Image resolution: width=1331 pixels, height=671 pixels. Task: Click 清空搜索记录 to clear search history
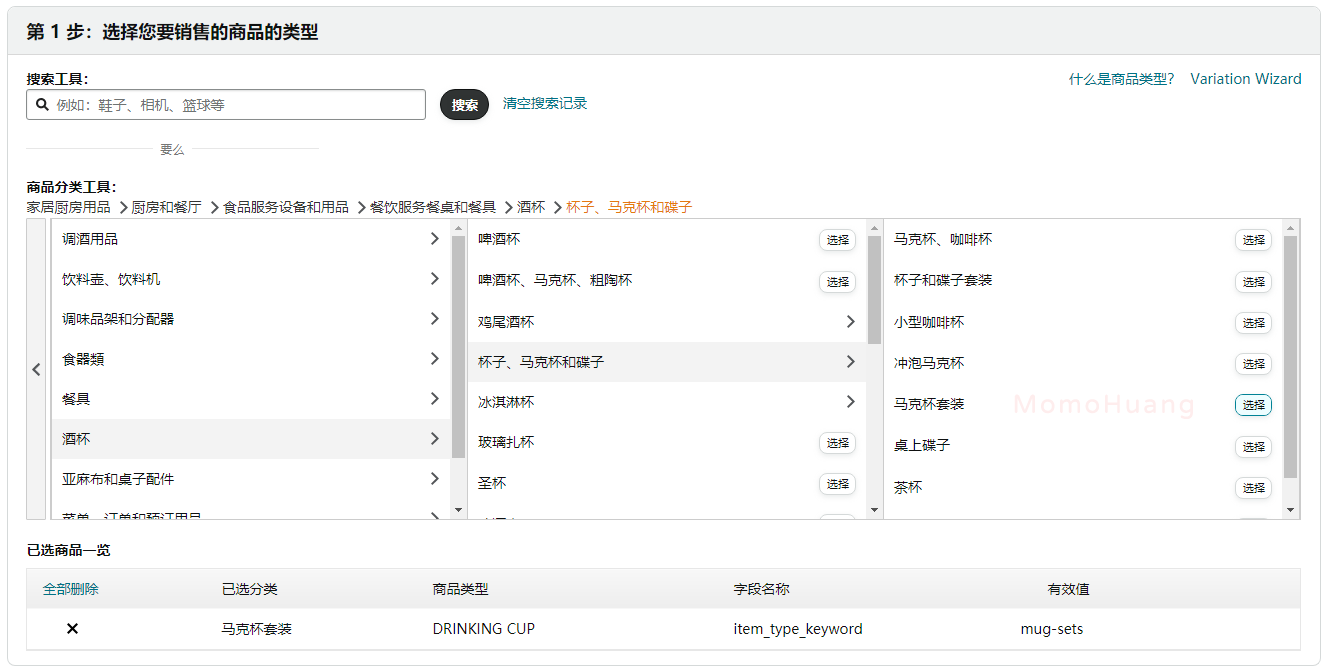click(x=545, y=103)
